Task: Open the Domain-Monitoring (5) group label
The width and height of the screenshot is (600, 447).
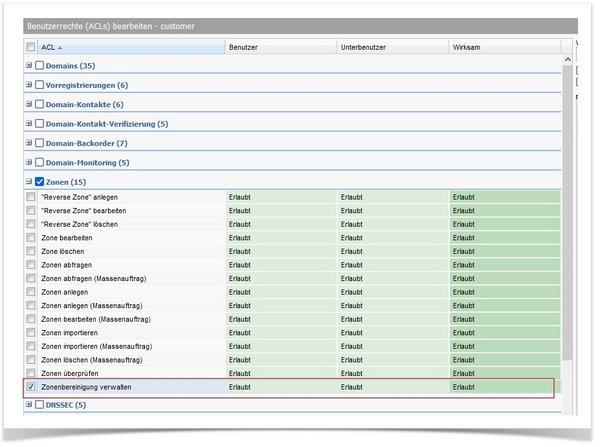Action: pyautogui.click(x=88, y=163)
